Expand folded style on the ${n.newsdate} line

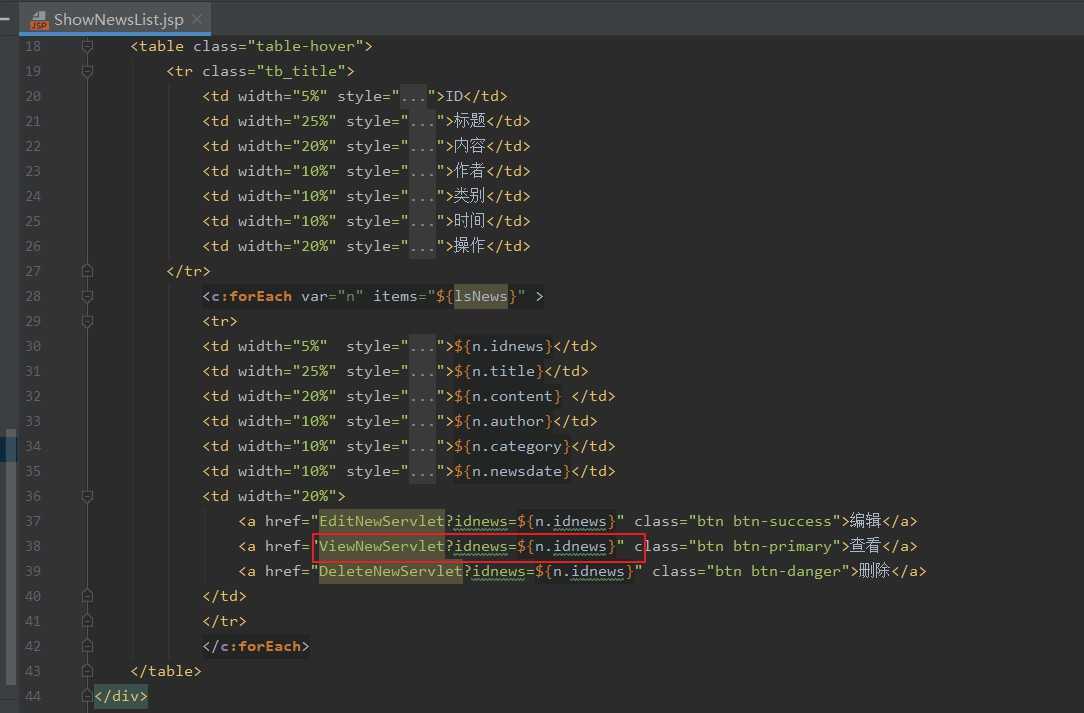tap(422, 470)
